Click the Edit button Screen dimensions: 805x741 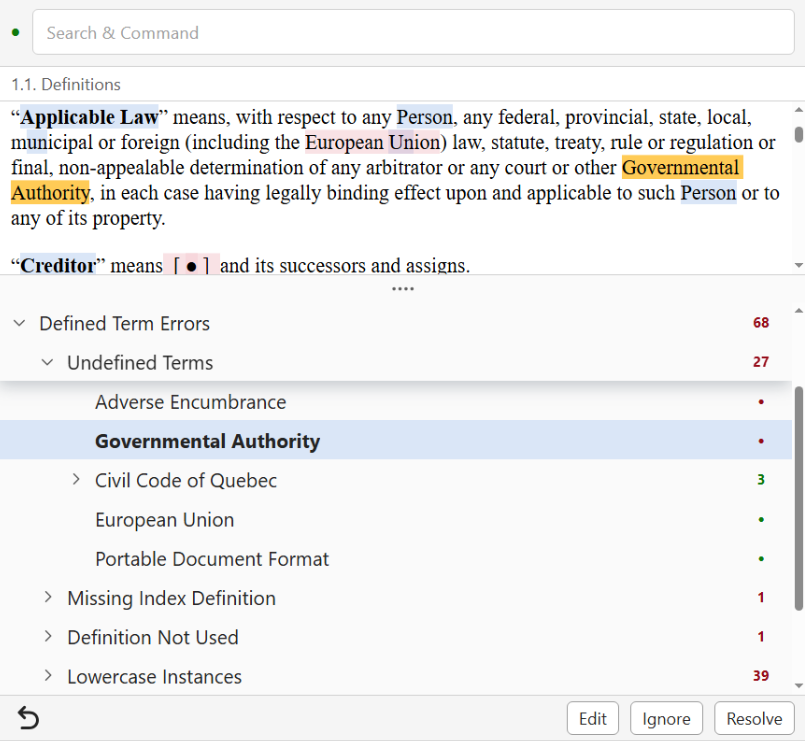click(x=592, y=718)
